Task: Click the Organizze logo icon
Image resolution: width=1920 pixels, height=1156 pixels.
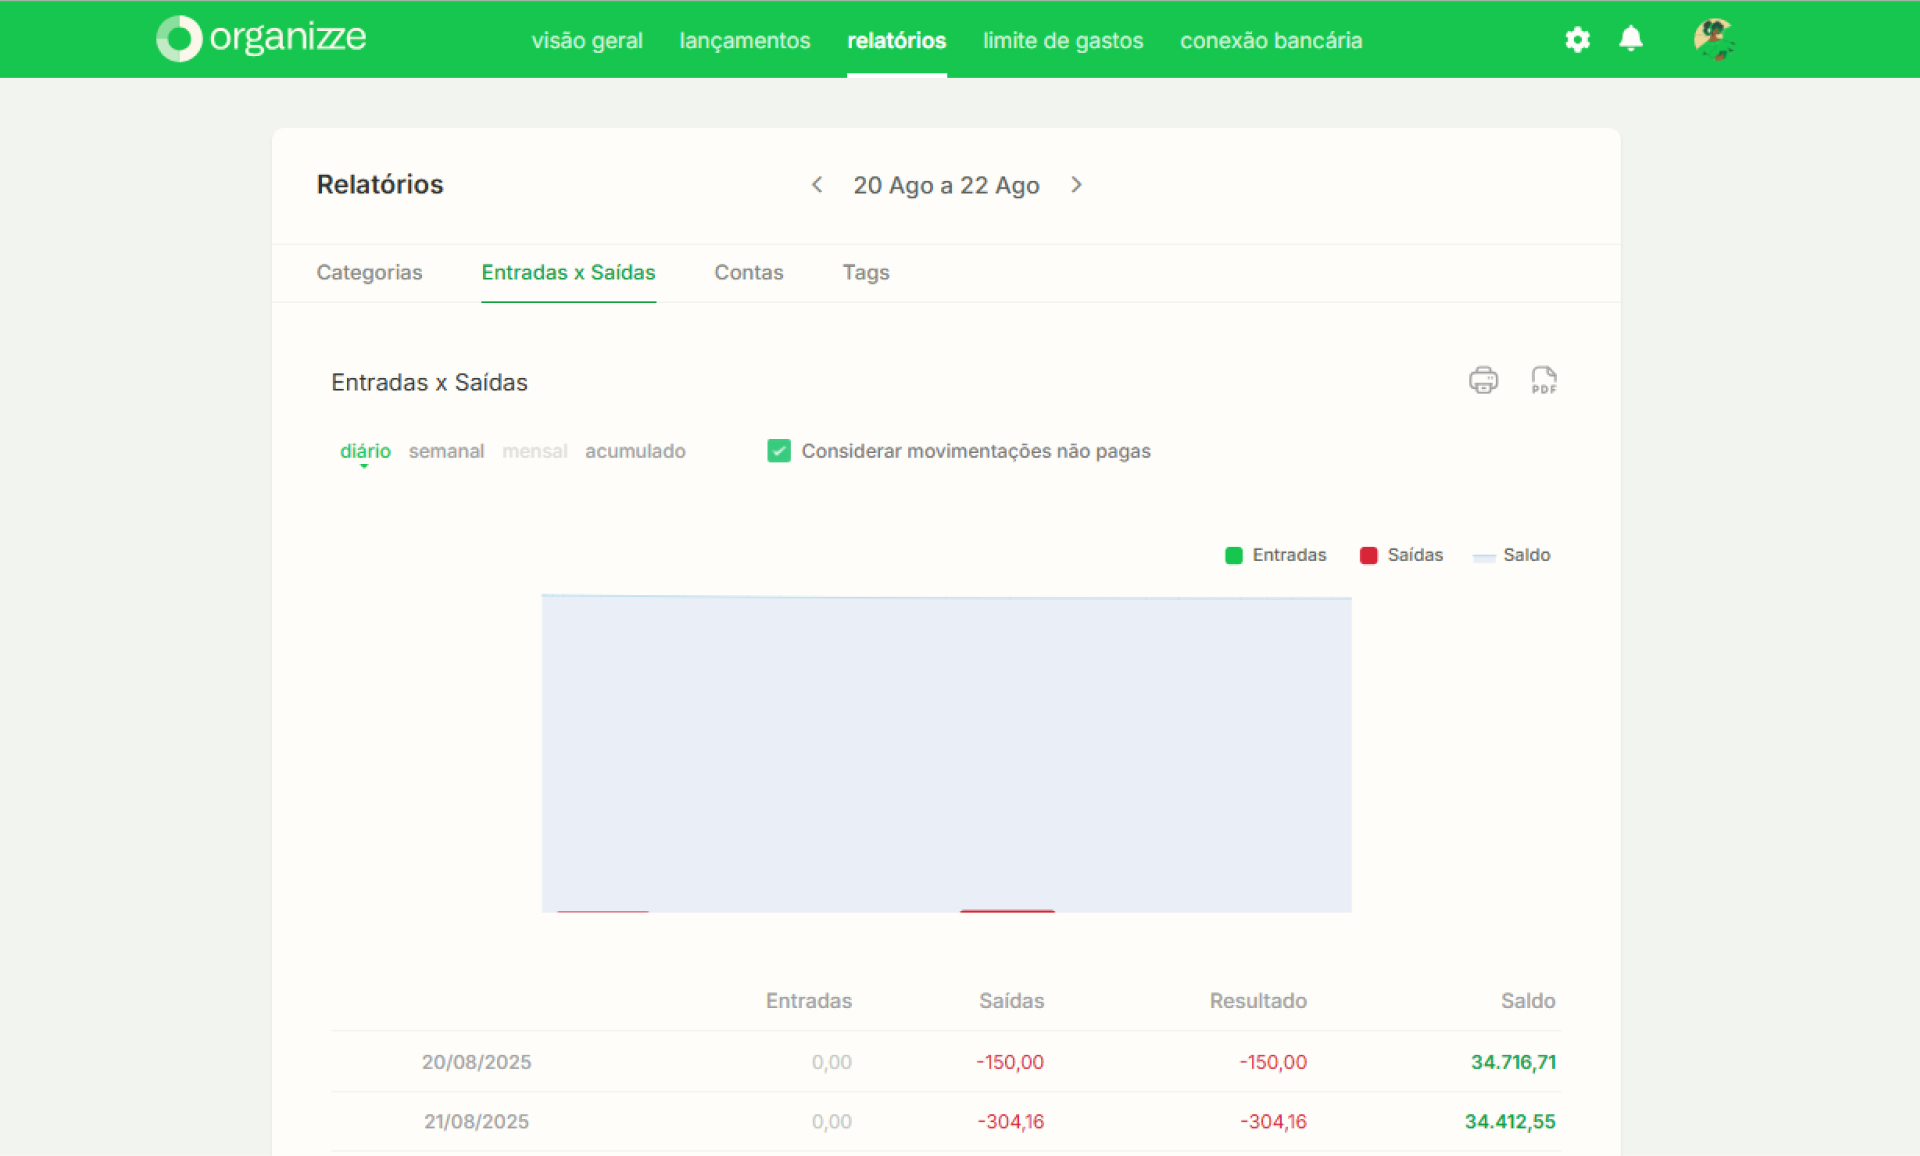Action: [x=179, y=39]
